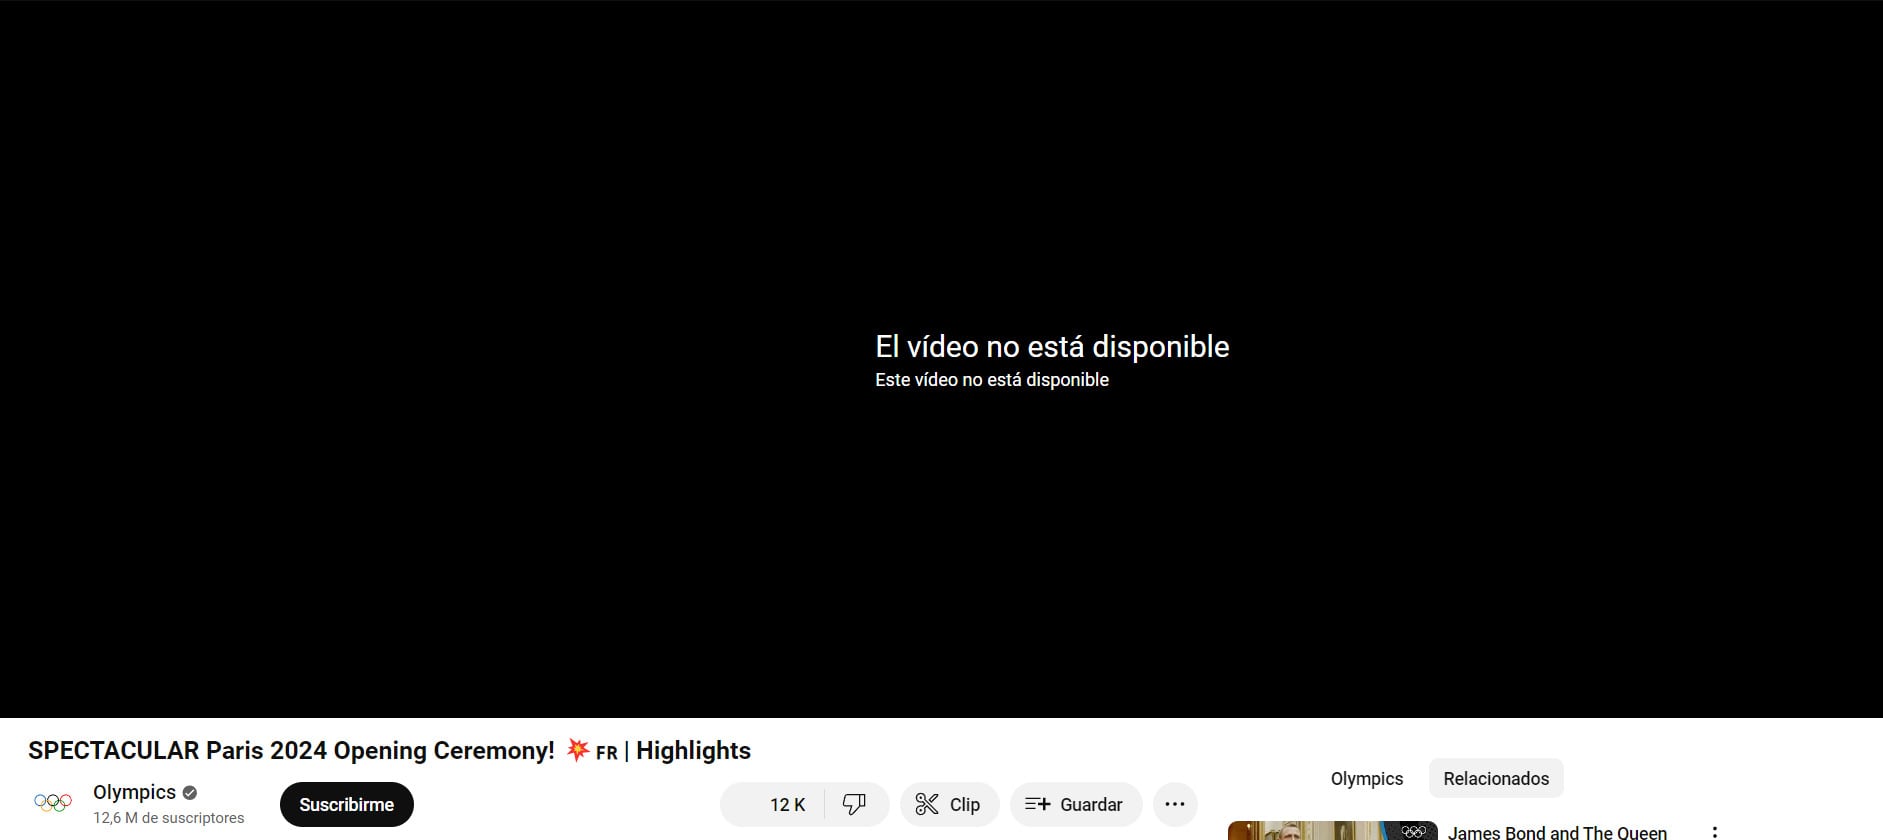
Task: Click the 12,6 M de suscriptores text
Action: [x=168, y=818]
